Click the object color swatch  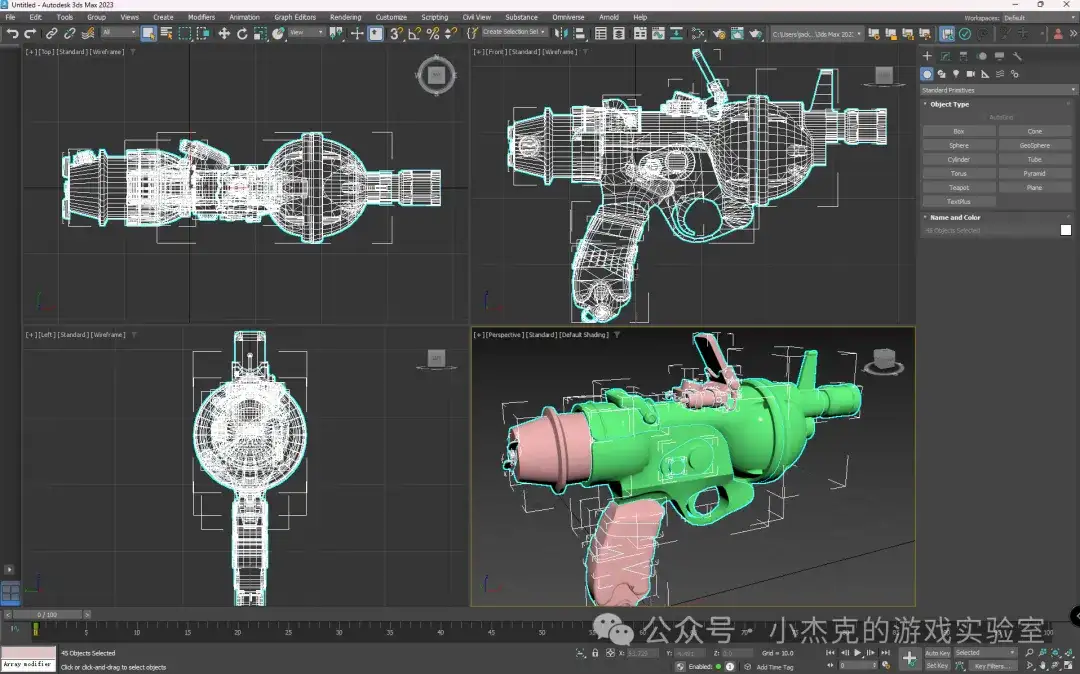point(1065,230)
